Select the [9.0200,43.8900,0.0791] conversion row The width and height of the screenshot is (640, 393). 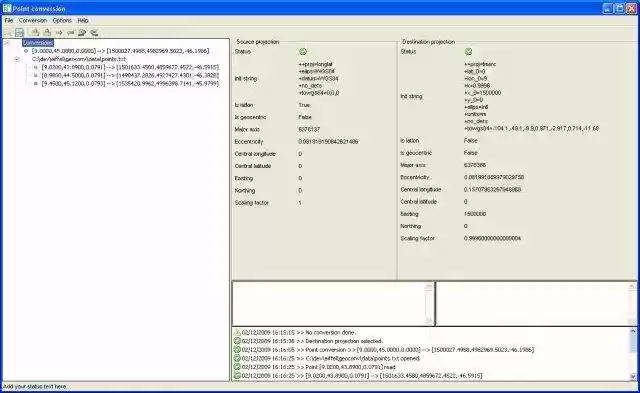(130, 67)
